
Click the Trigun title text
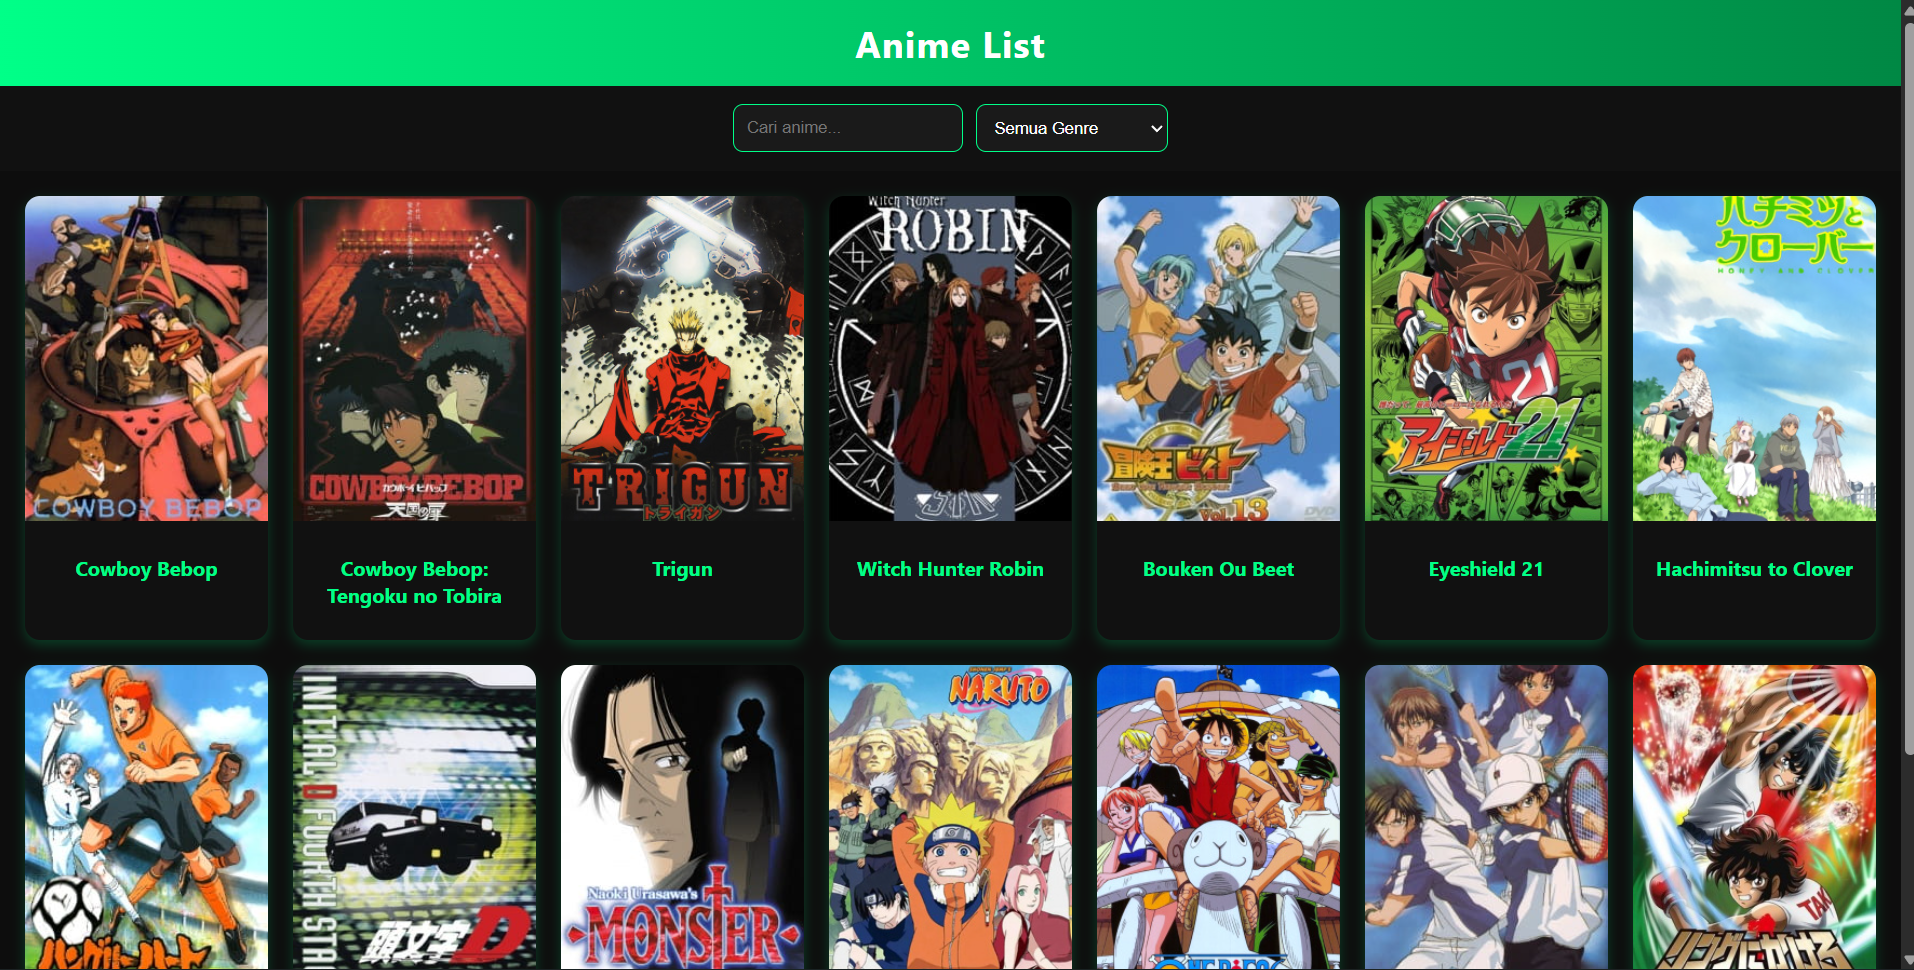[x=682, y=569]
